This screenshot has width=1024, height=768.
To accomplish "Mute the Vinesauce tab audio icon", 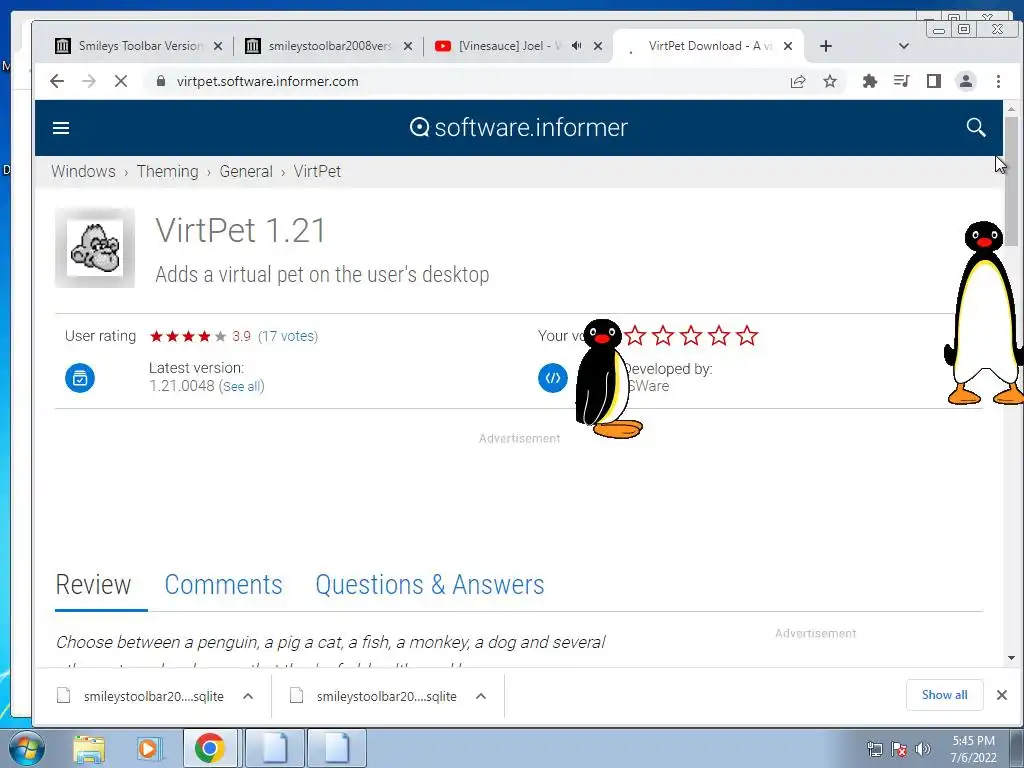I will [577, 46].
